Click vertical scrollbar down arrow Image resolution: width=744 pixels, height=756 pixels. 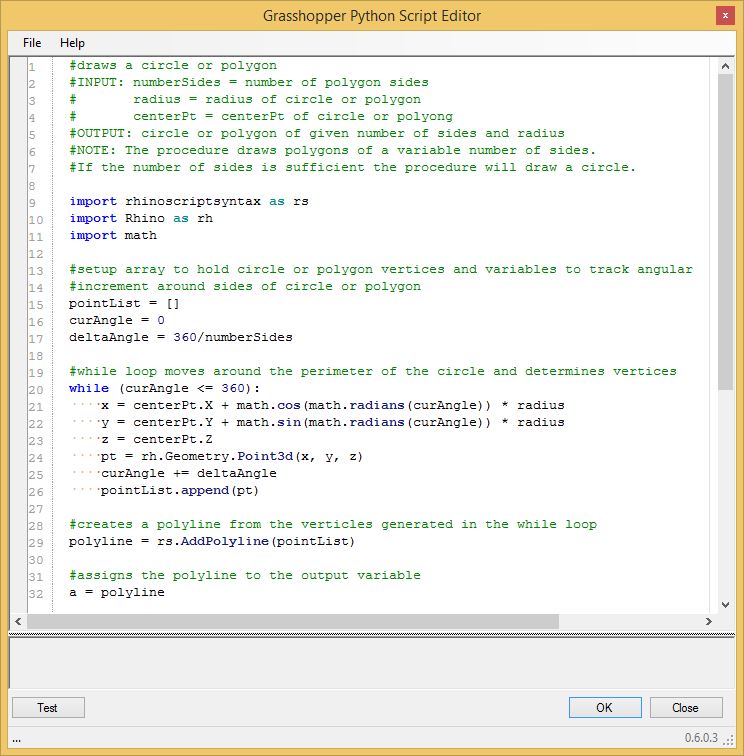[x=725, y=605]
